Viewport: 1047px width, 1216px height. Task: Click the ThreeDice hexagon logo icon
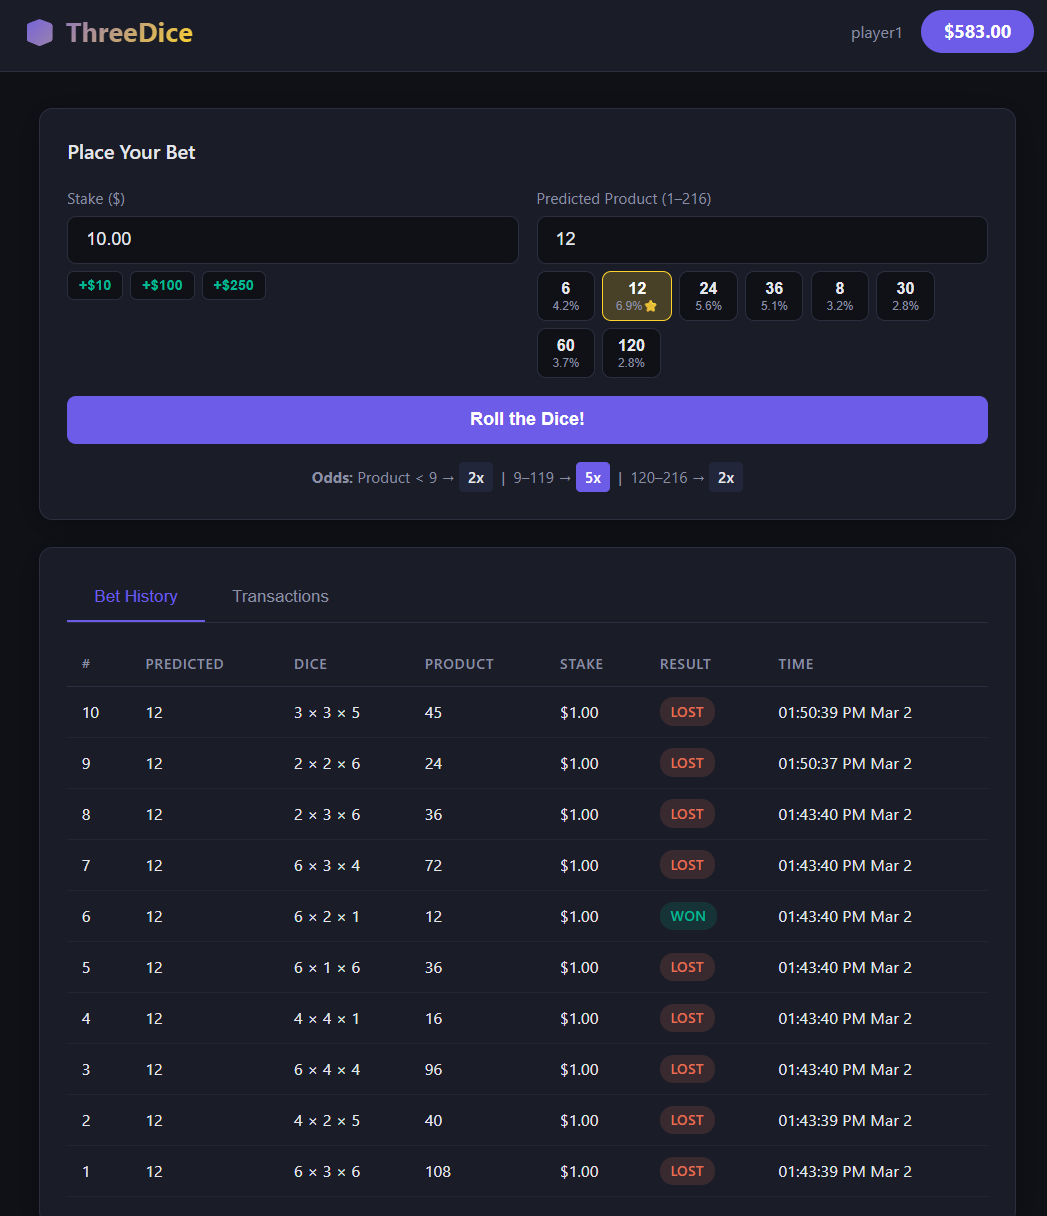(40, 33)
